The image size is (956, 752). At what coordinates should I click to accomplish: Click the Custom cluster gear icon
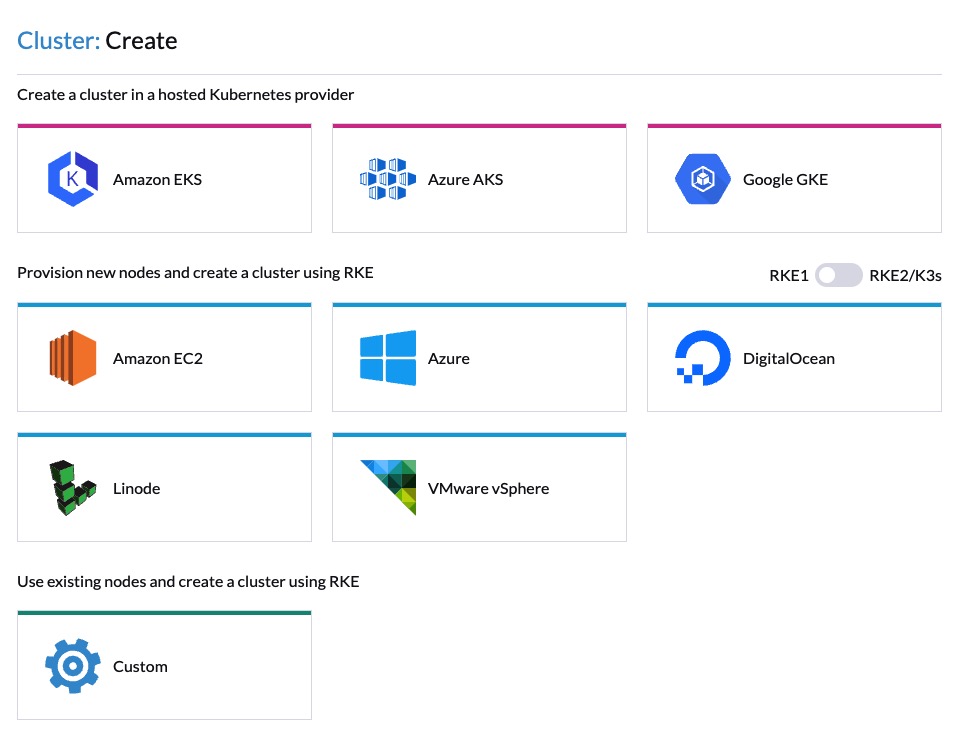point(72,664)
